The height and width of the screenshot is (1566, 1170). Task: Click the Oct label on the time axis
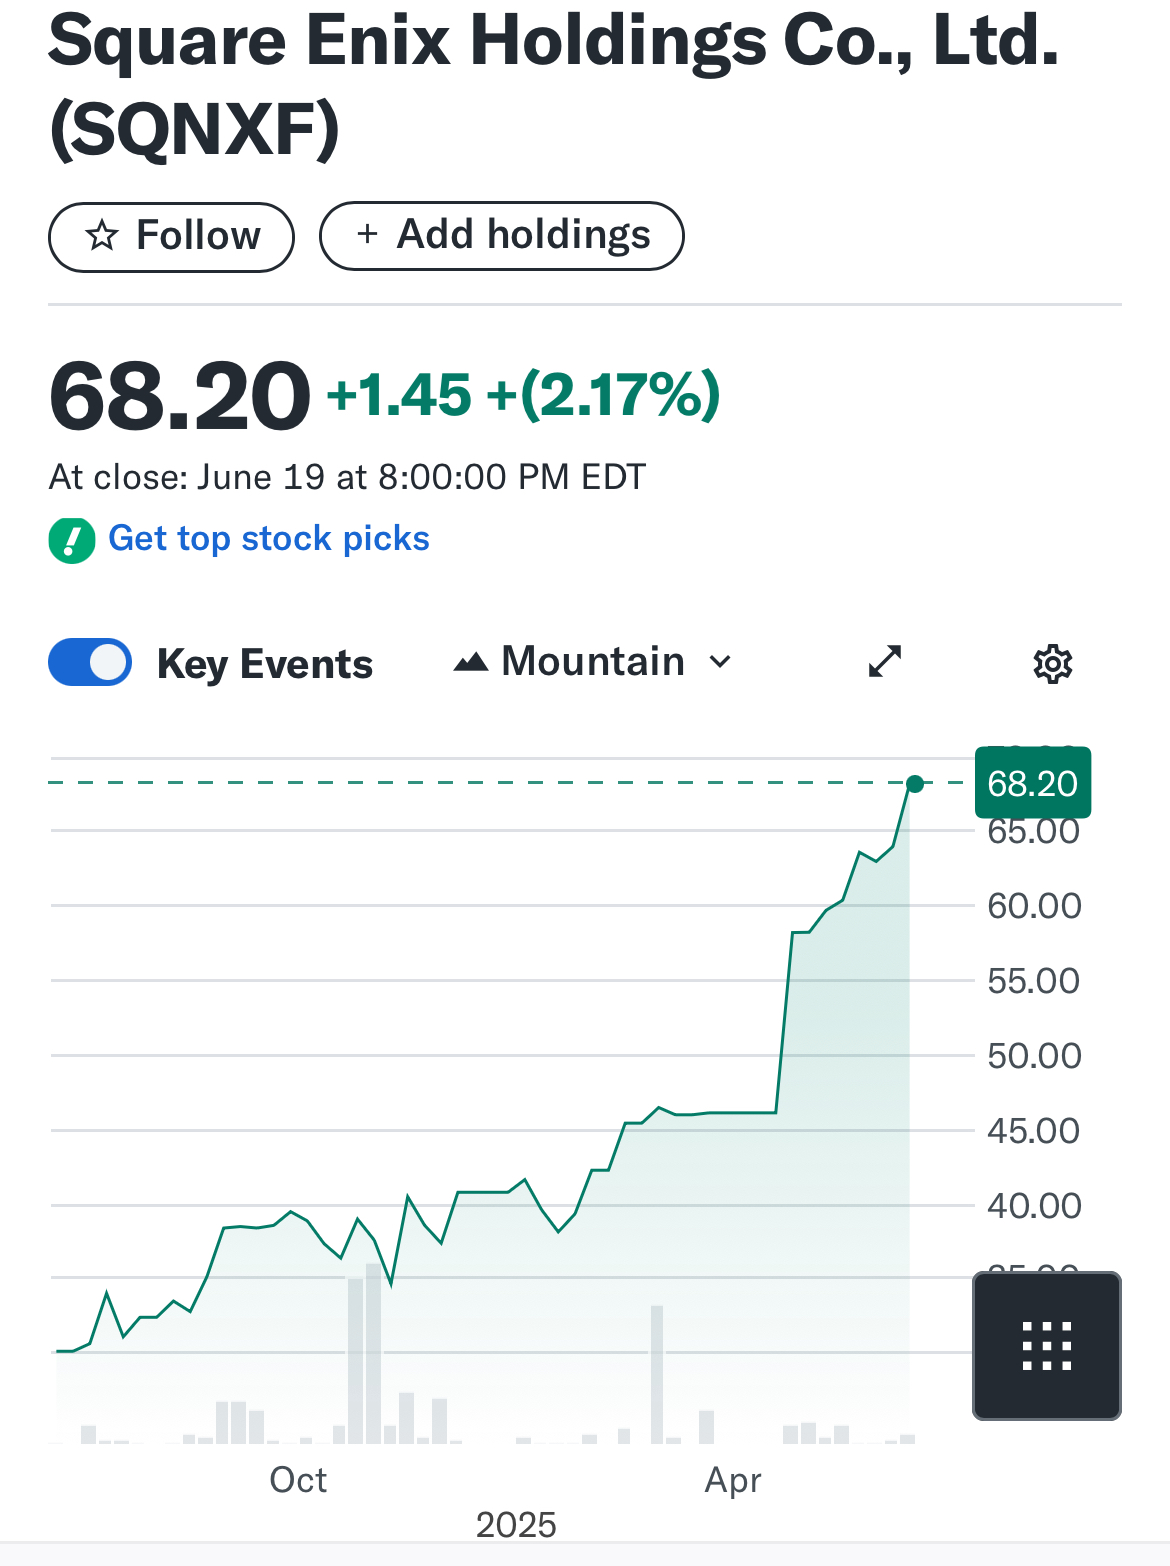298,1480
